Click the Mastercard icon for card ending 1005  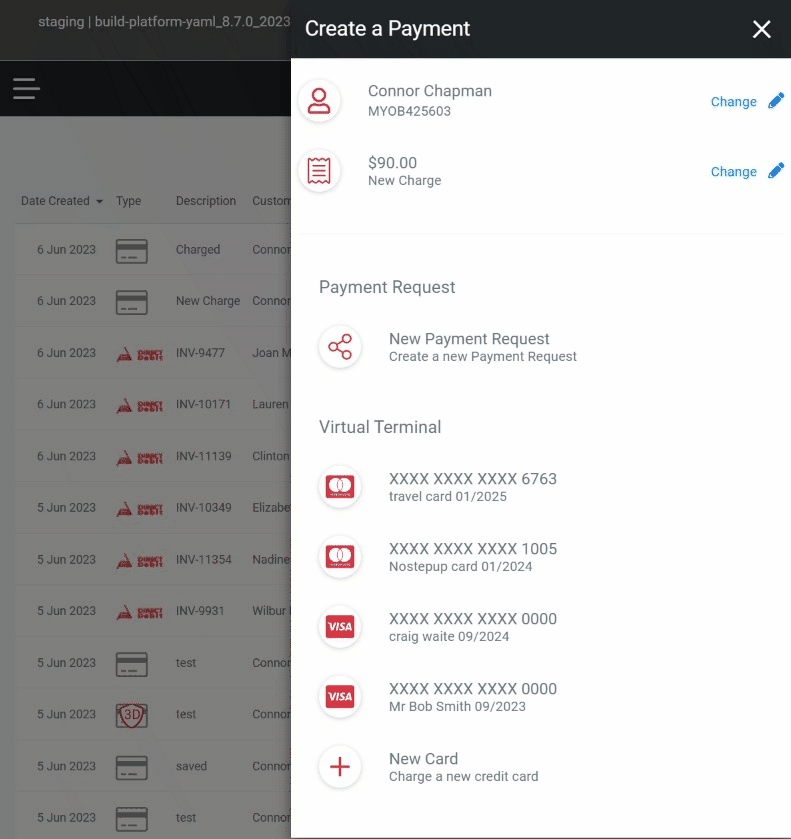click(340, 556)
